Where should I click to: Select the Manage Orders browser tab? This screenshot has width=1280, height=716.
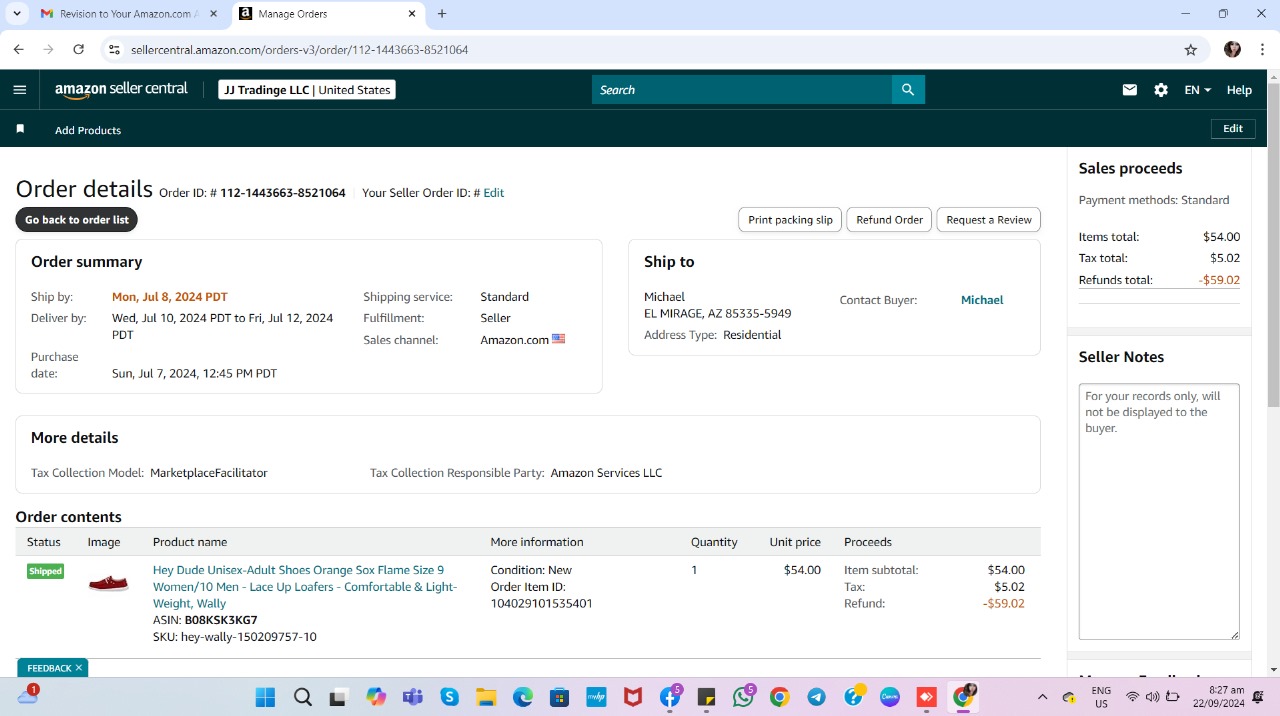330,14
